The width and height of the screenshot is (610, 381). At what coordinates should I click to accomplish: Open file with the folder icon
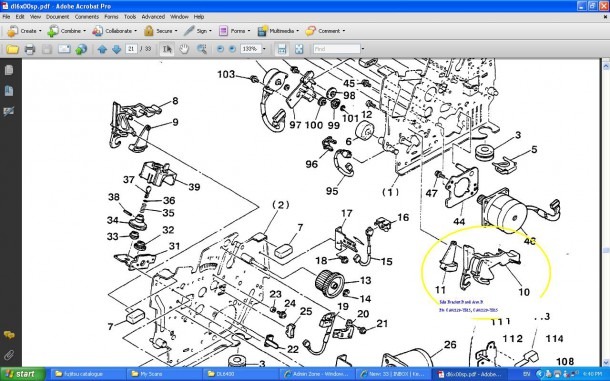12,49
